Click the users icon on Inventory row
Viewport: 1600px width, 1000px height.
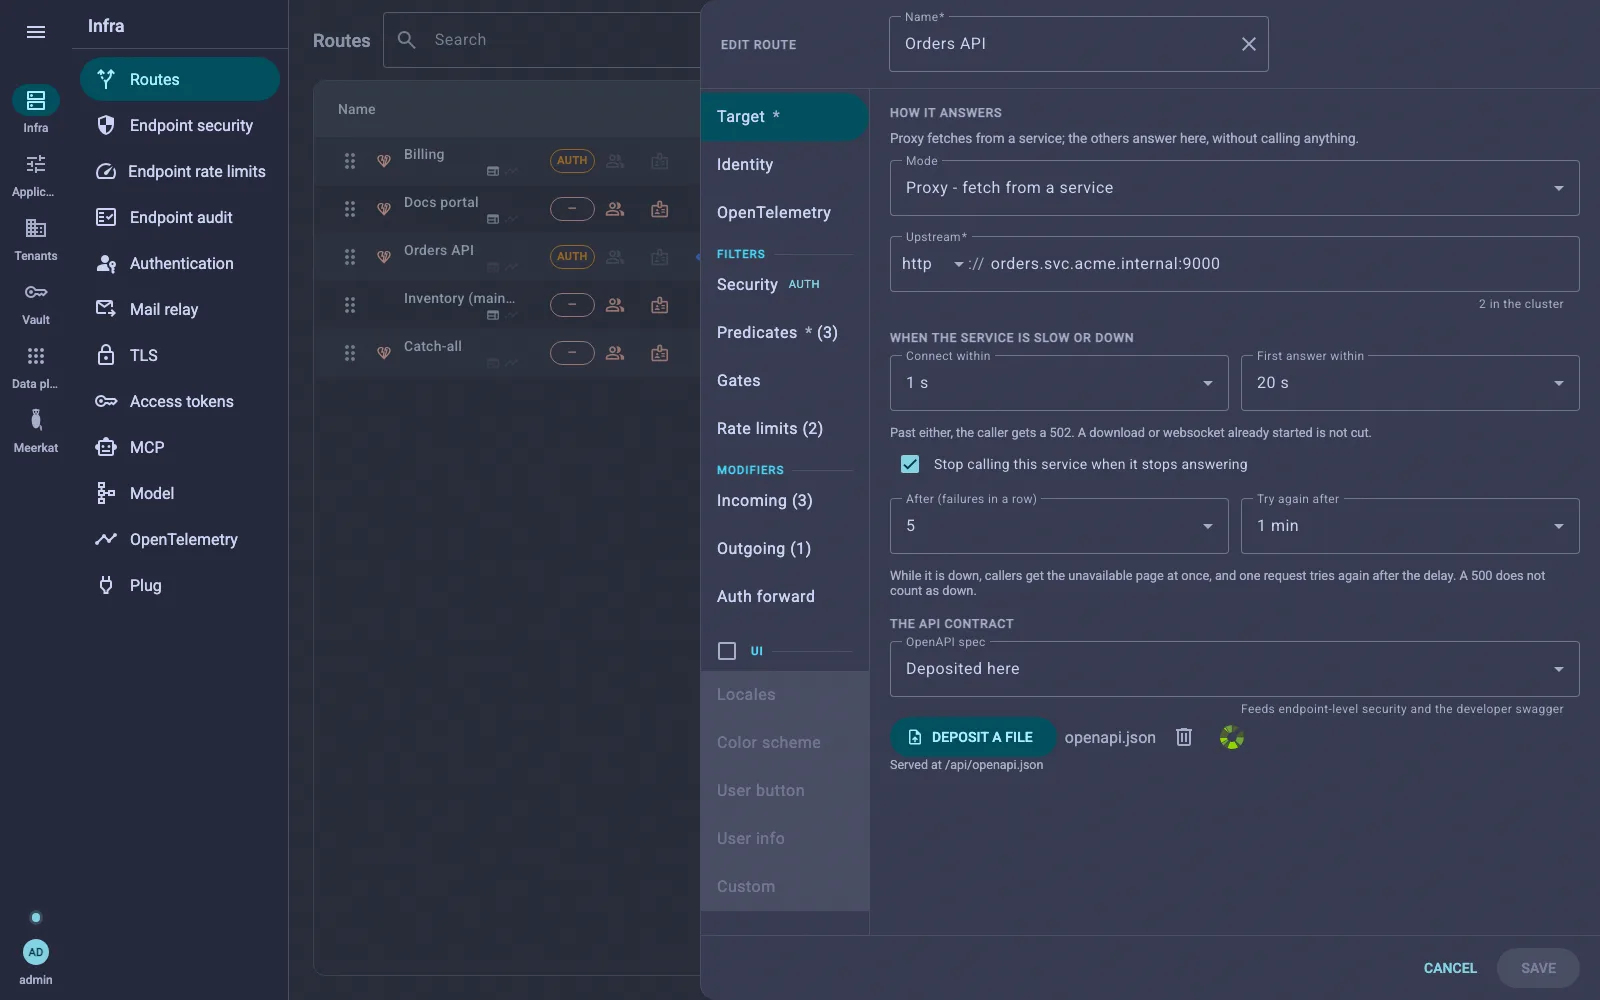point(615,305)
